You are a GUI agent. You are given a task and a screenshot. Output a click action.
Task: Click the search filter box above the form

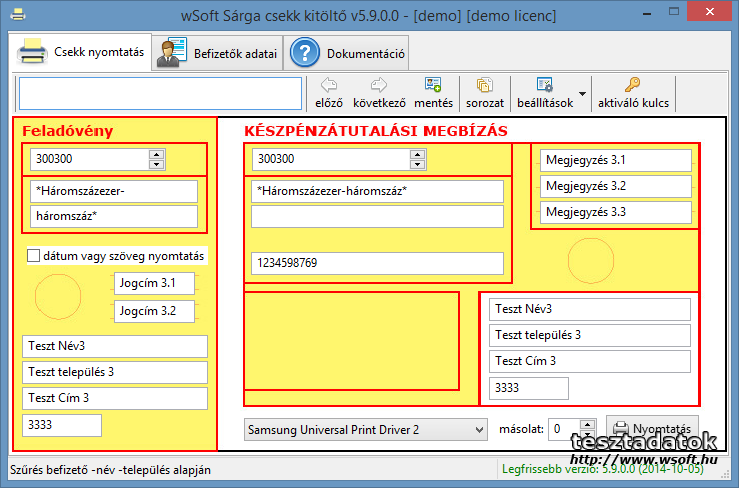[160, 94]
